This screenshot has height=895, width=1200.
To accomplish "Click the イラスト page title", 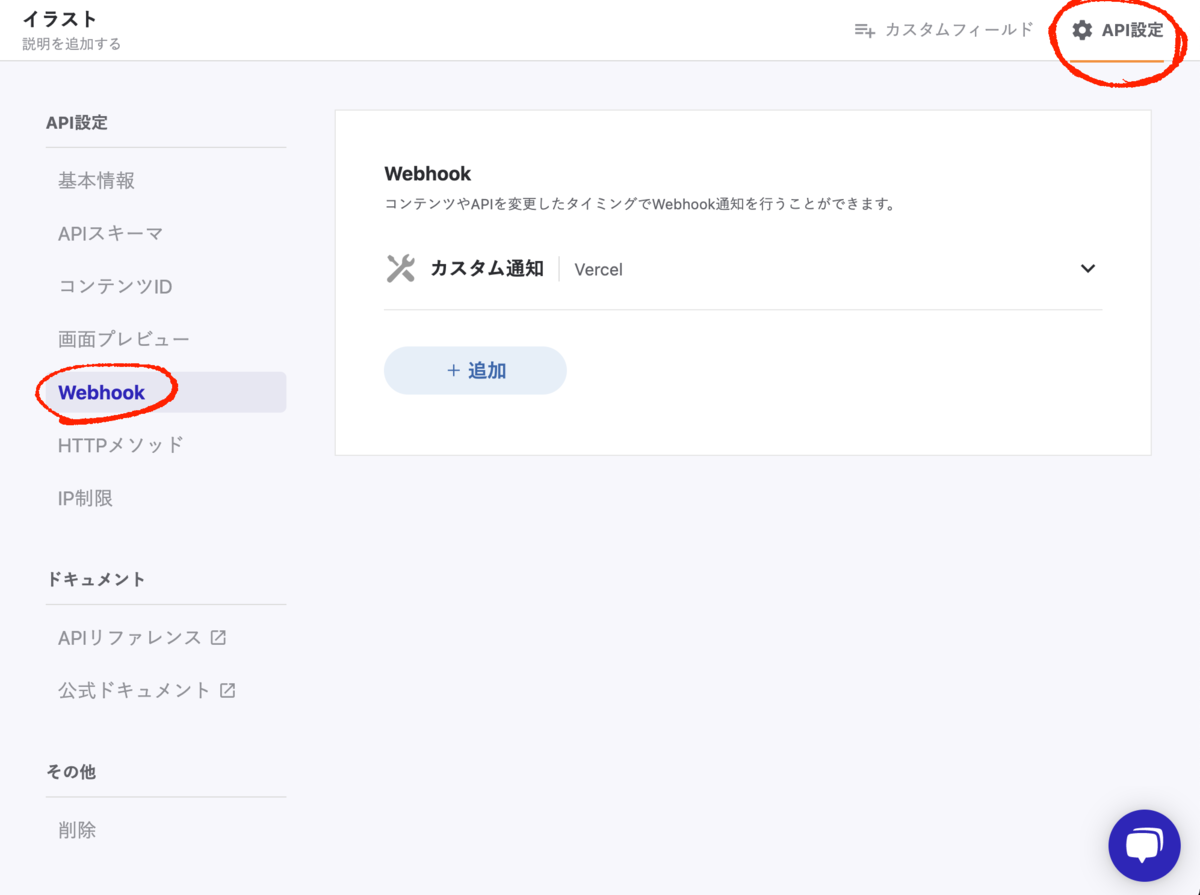I will pyautogui.click(x=60, y=19).
